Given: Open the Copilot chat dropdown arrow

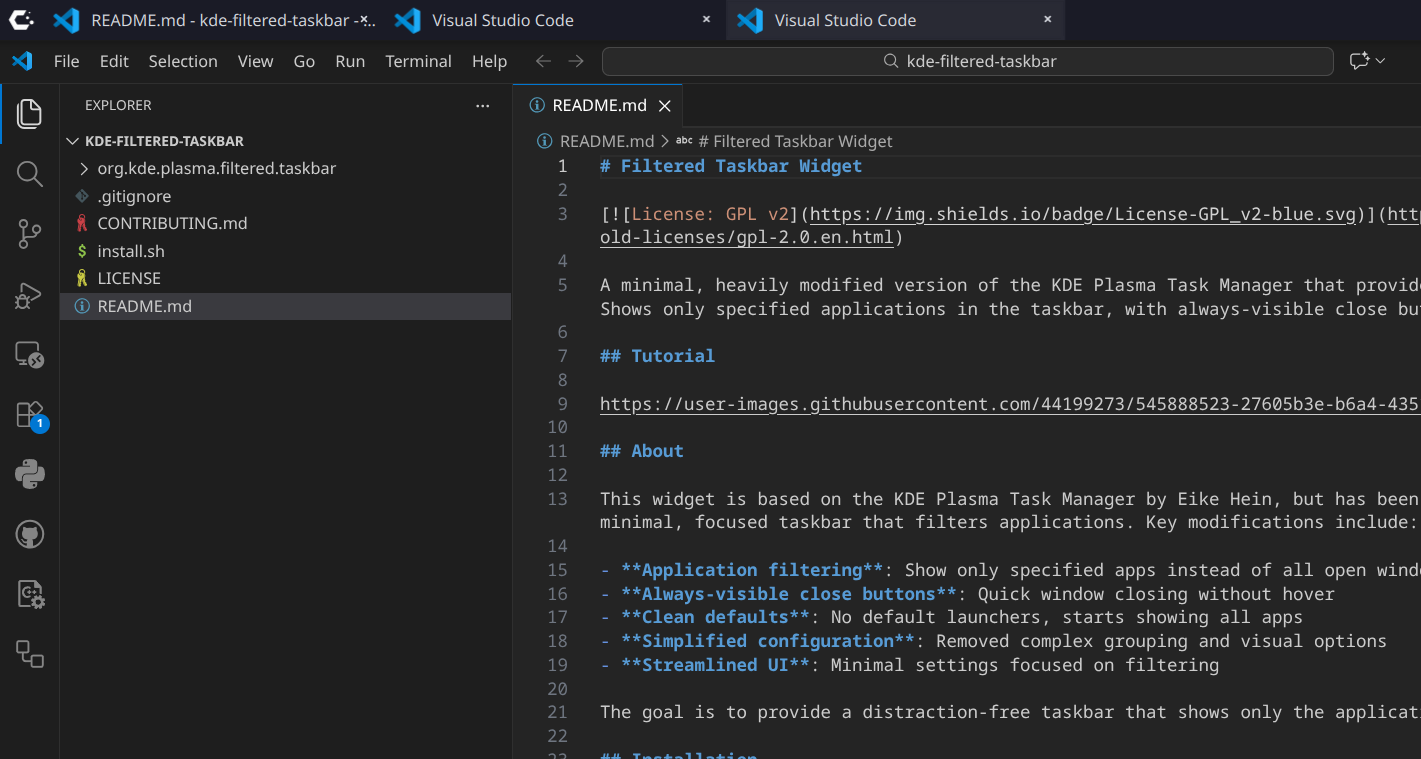Looking at the screenshot, I should 1381,61.
